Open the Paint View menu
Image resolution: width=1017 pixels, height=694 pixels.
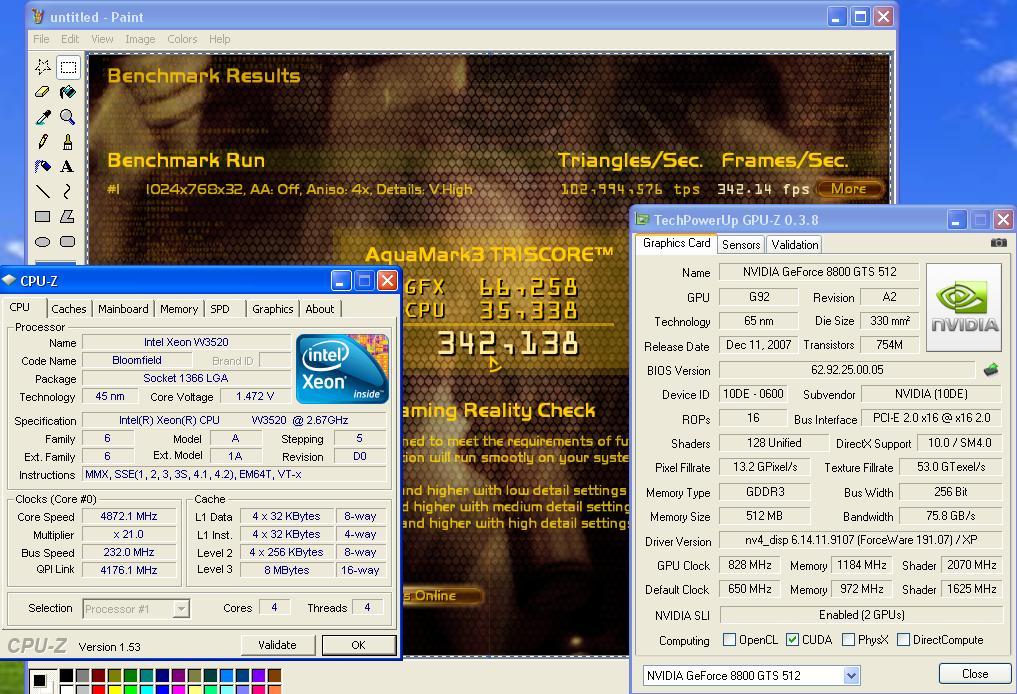click(x=102, y=39)
